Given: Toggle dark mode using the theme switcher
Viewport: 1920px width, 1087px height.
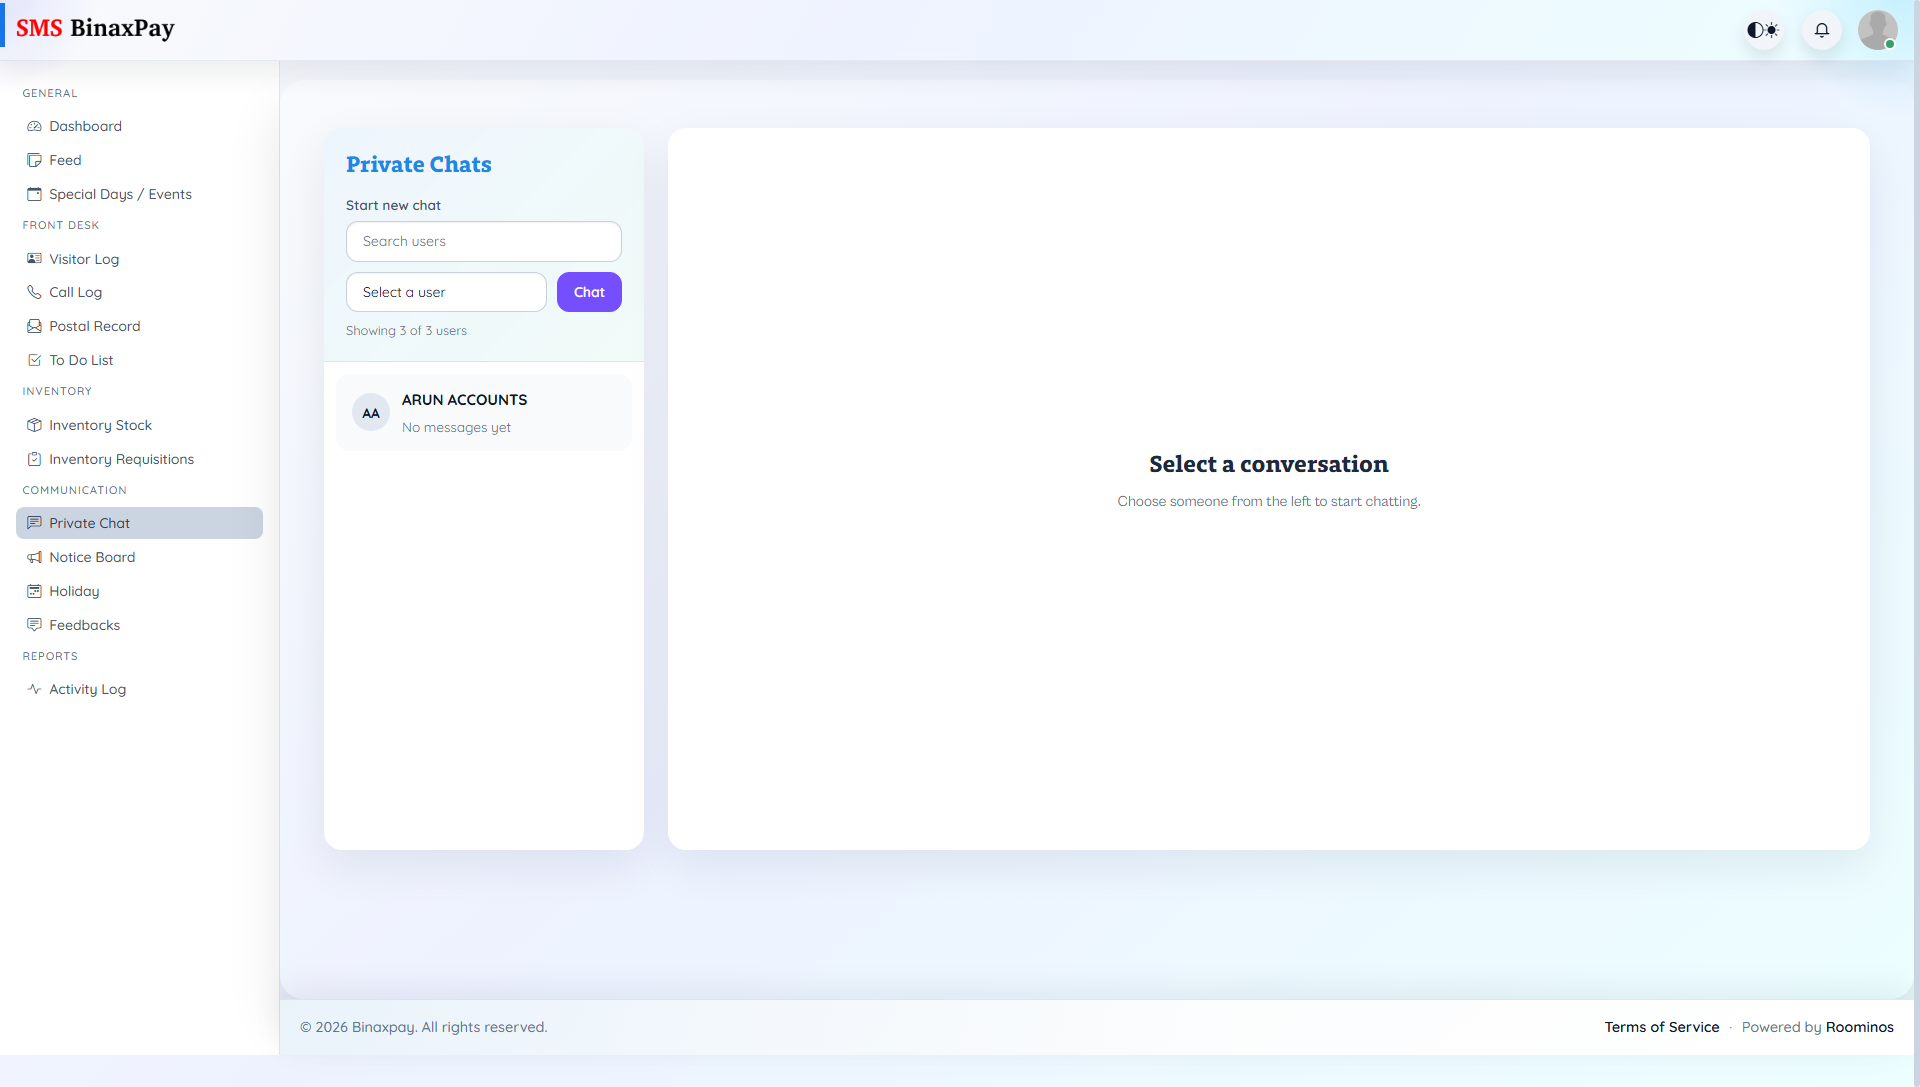Looking at the screenshot, I should pyautogui.click(x=1762, y=30).
